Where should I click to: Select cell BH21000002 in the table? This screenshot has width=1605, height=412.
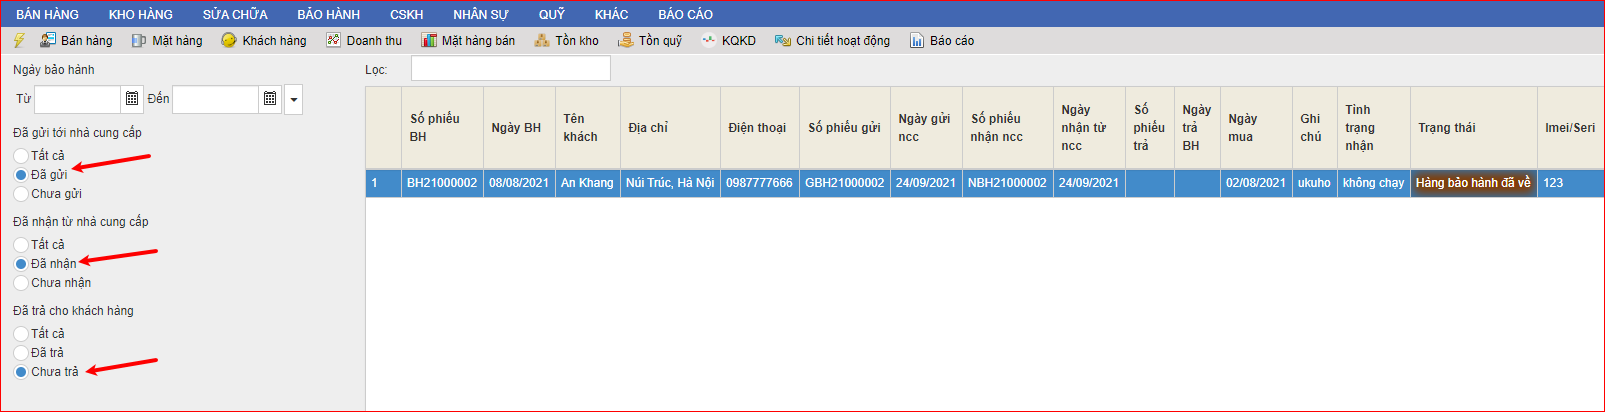click(x=442, y=183)
